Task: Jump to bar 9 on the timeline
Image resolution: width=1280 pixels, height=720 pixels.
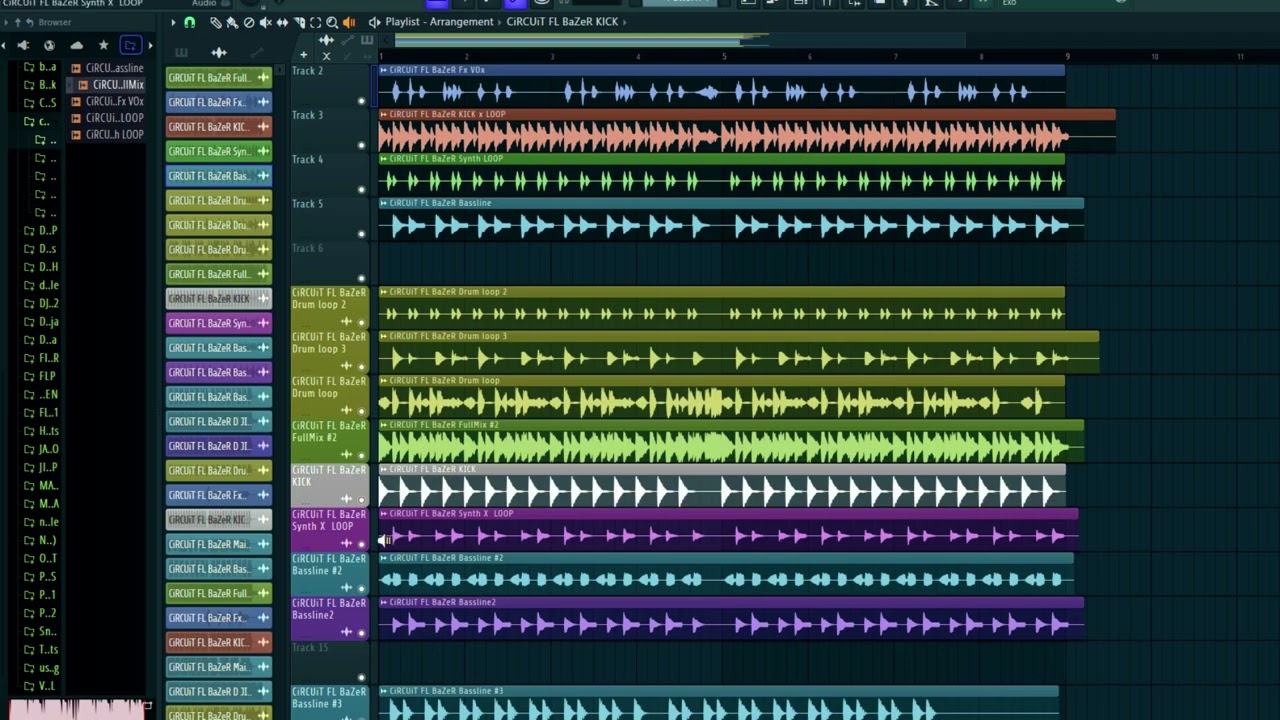Action: (1067, 56)
